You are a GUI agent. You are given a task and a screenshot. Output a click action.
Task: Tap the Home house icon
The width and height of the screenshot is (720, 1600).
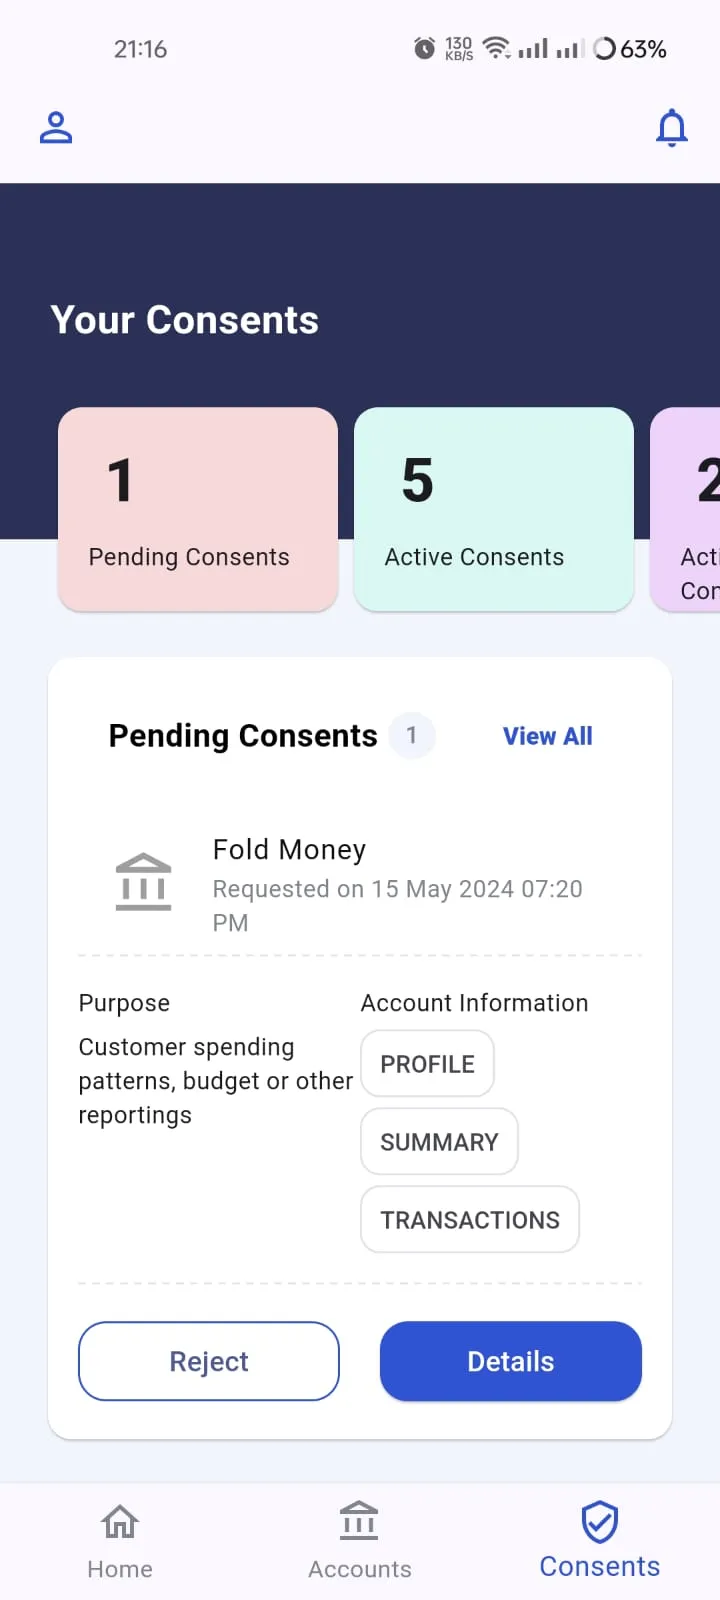pyautogui.click(x=120, y=1522)
